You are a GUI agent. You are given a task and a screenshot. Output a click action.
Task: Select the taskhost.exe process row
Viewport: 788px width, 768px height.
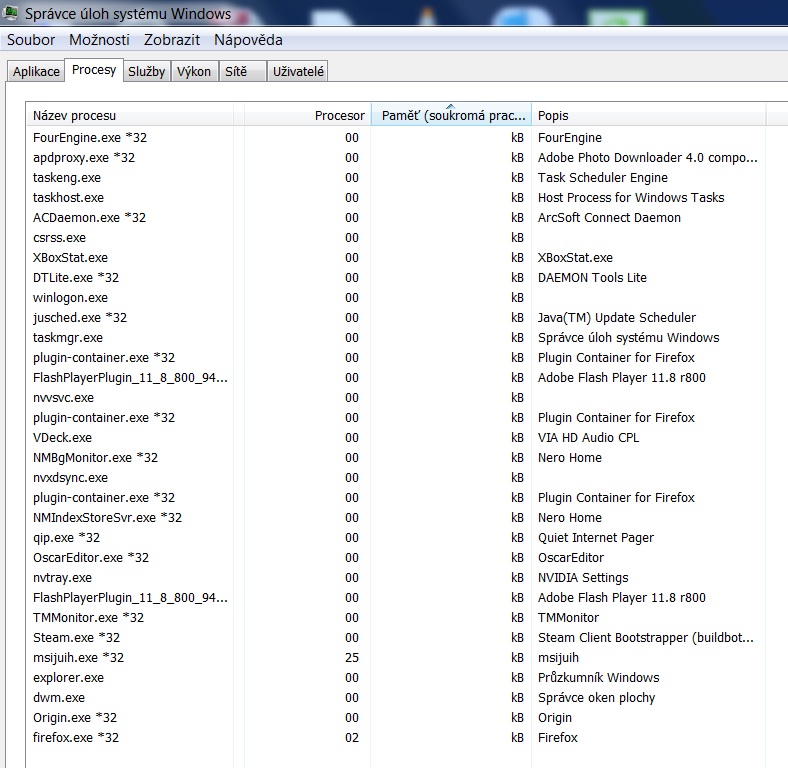click(x=395, y=198)
